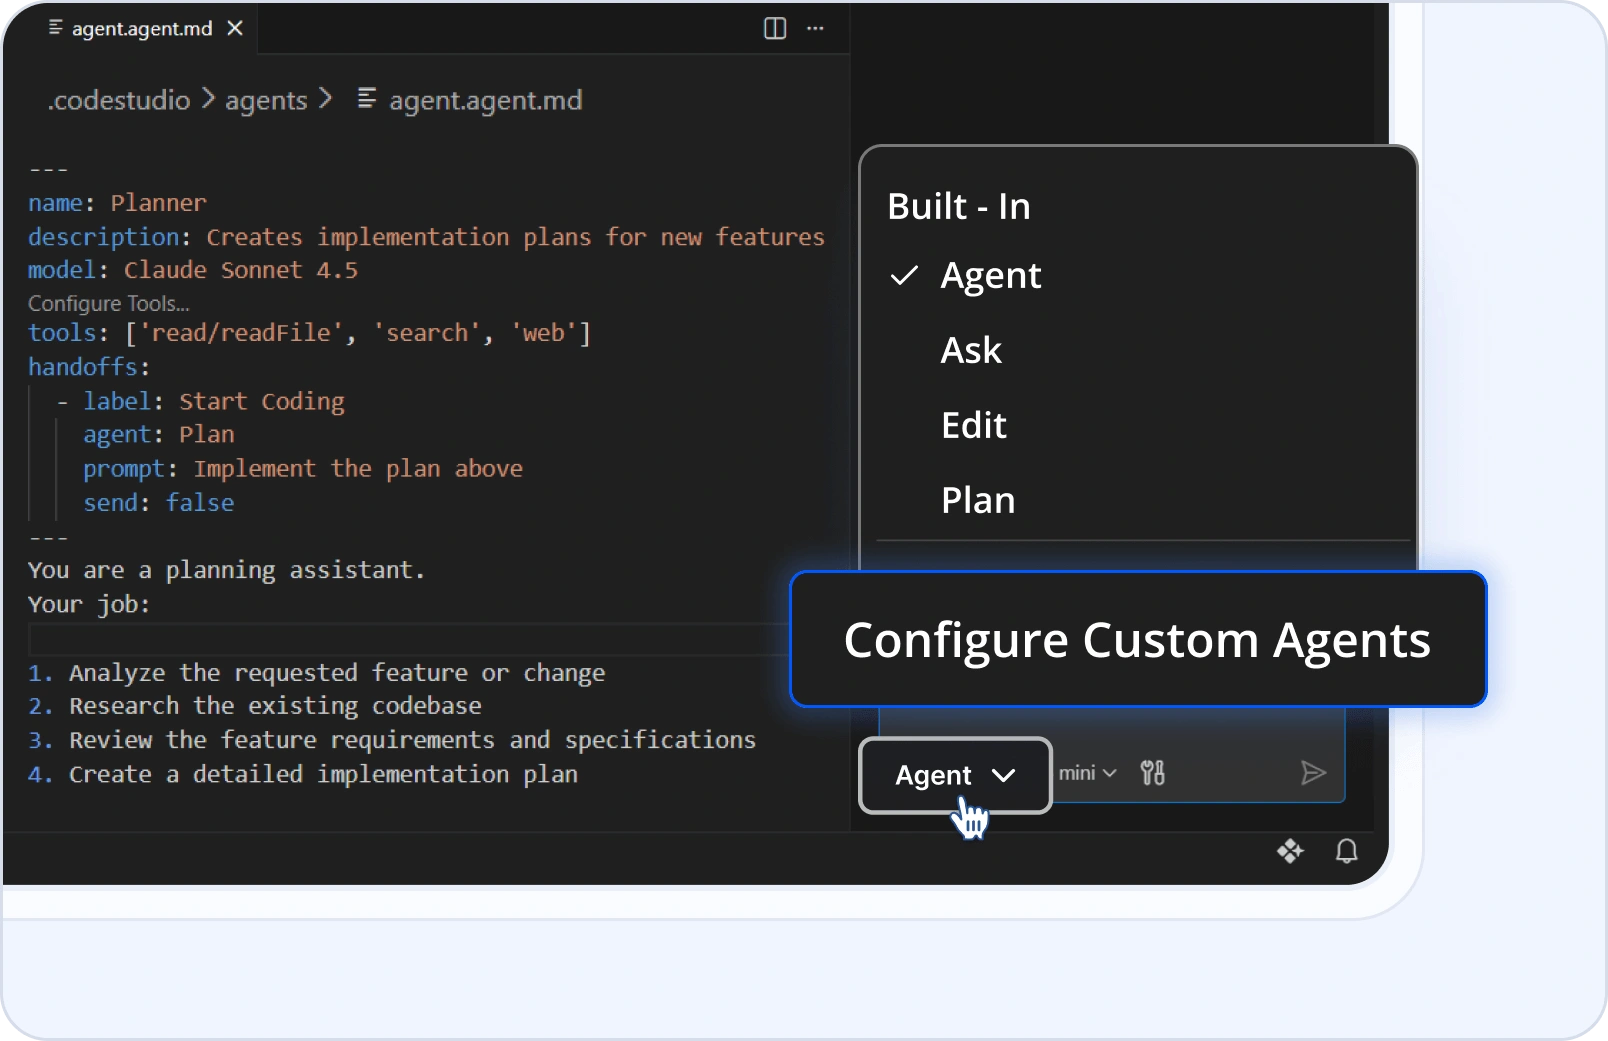This screenshot has width=1608, height=1041.
Task: Expand the agents breadcrumb folder
Action: click(x=266, y=100)
